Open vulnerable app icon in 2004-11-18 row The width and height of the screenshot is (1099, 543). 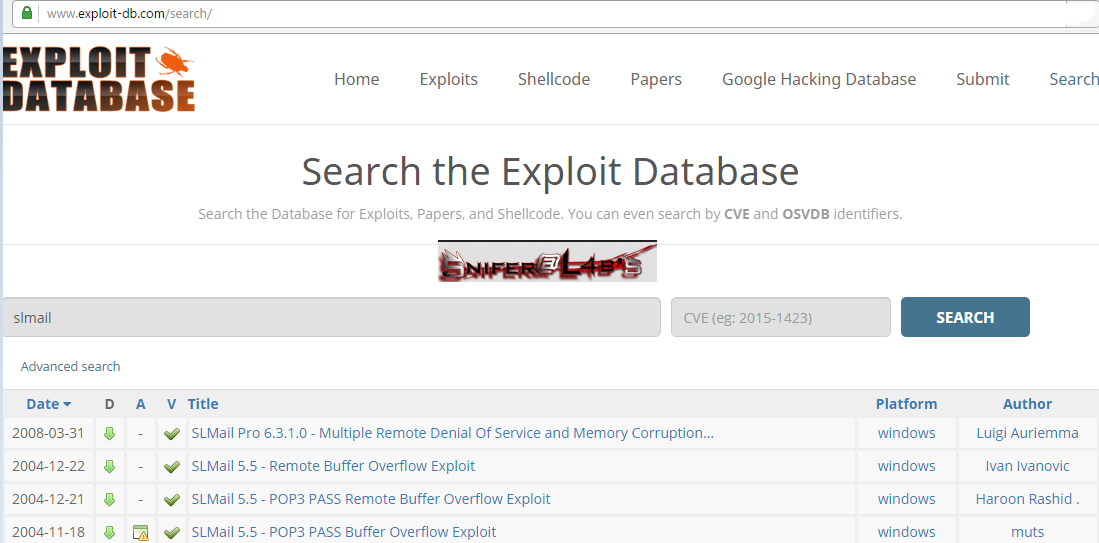tap(141, 532)
